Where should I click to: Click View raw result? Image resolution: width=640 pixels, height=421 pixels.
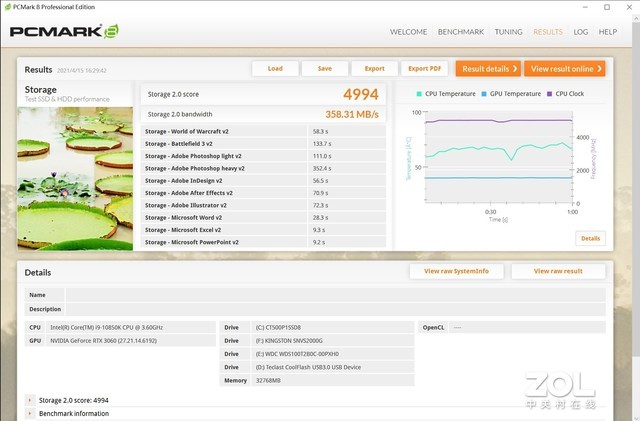point(558,271)
